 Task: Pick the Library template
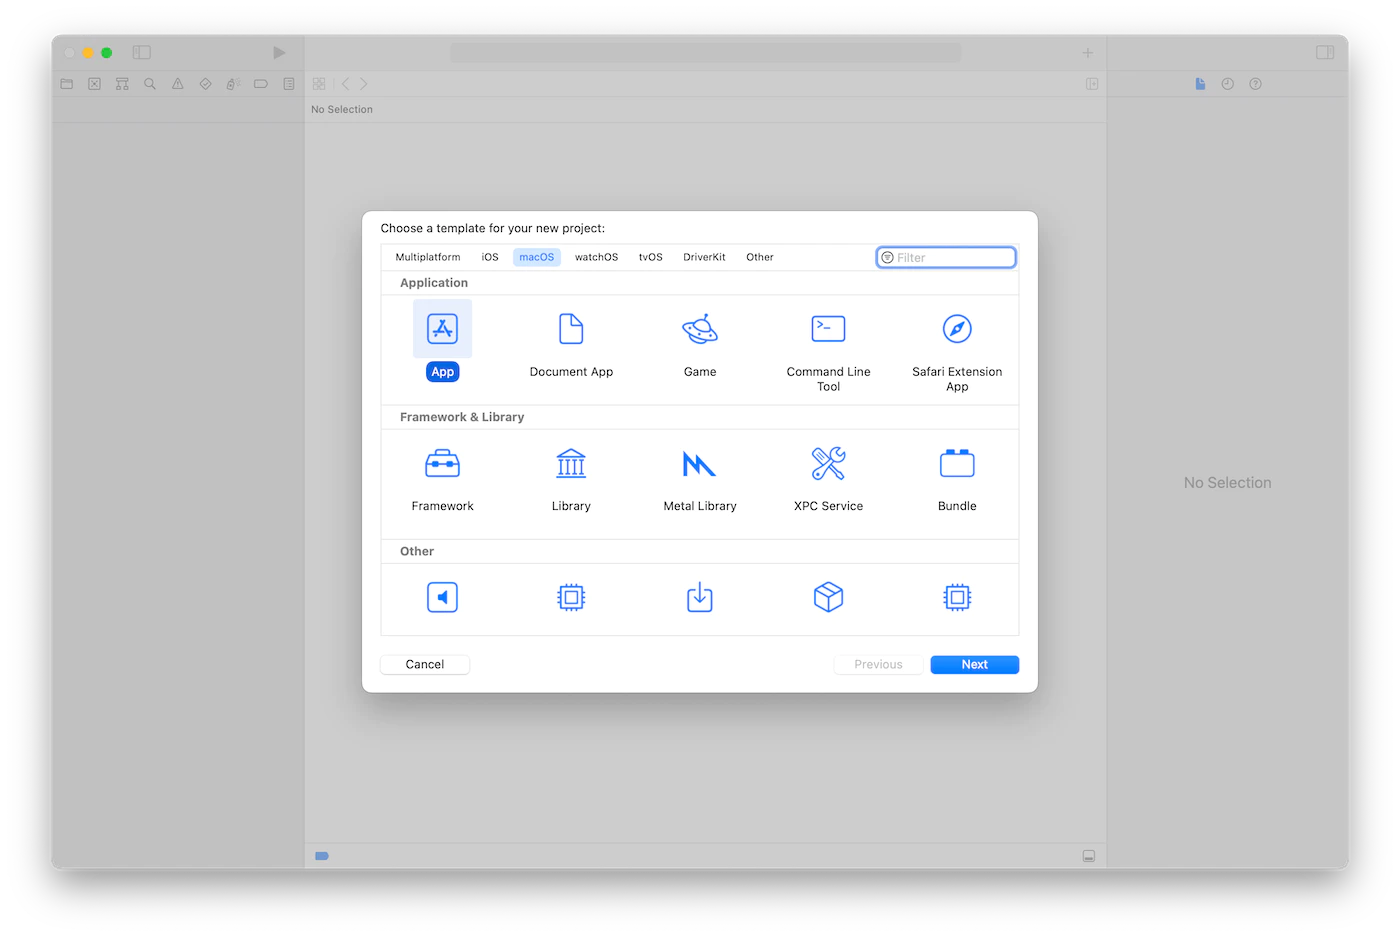[571, 464]
